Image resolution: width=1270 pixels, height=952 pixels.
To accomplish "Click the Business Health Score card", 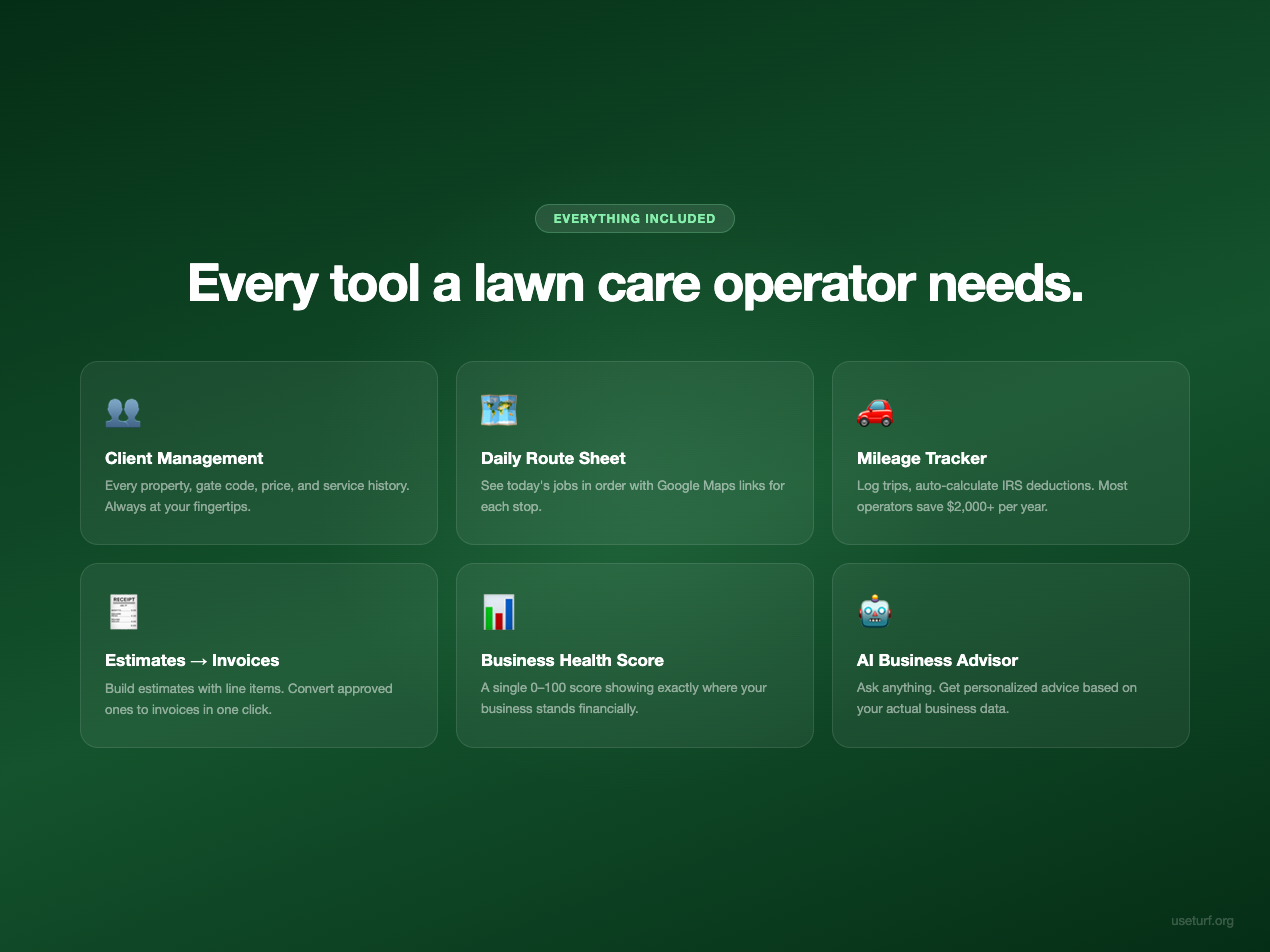I will [635, 654].
